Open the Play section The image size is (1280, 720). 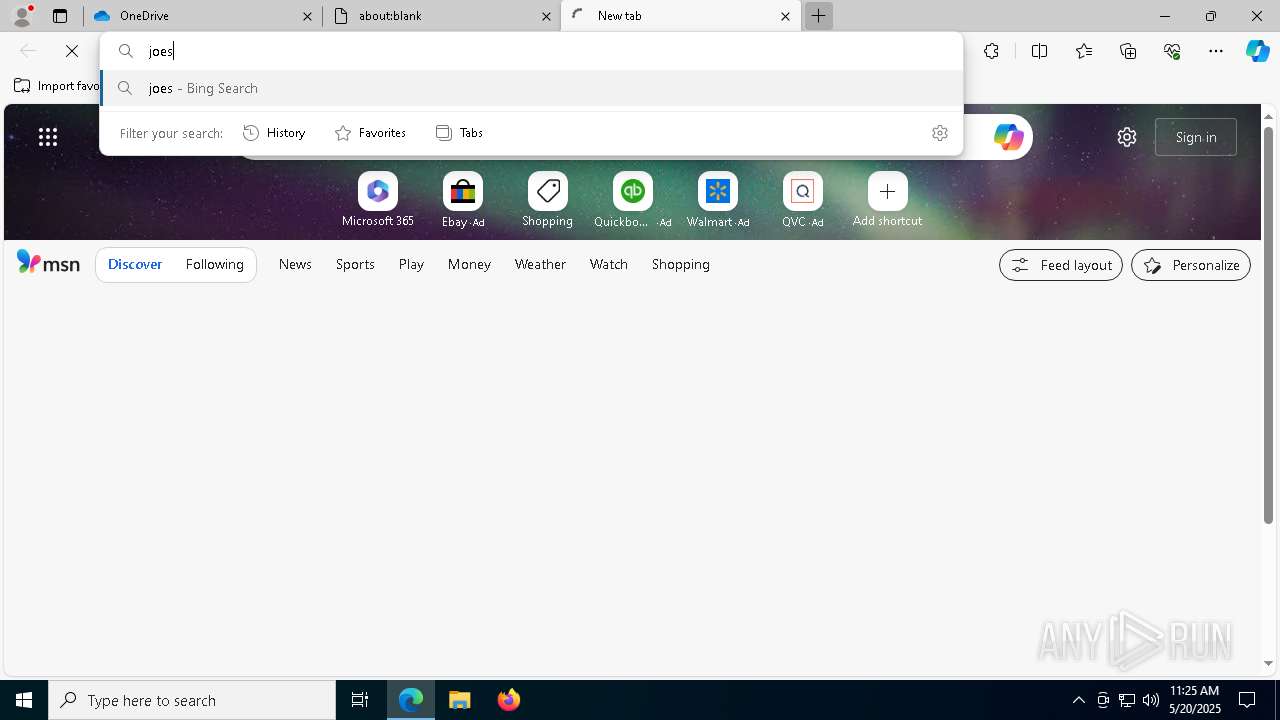tap(411, 264)
